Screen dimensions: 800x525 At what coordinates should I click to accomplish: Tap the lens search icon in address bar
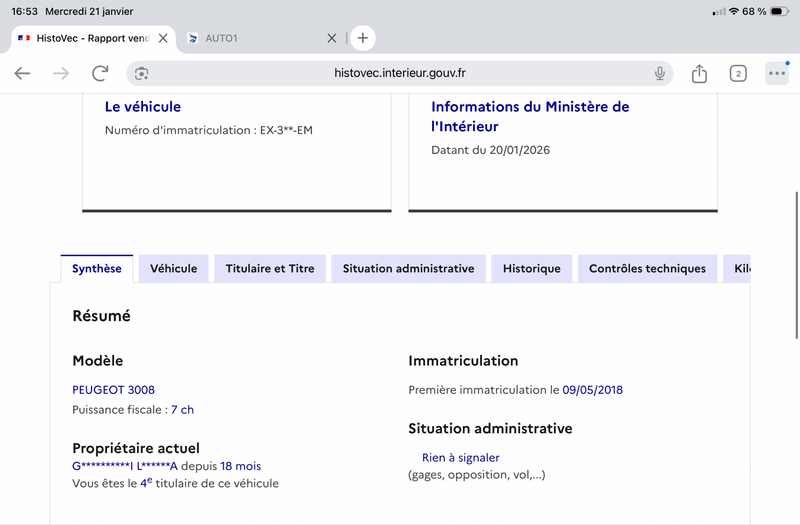coord(142,73)
